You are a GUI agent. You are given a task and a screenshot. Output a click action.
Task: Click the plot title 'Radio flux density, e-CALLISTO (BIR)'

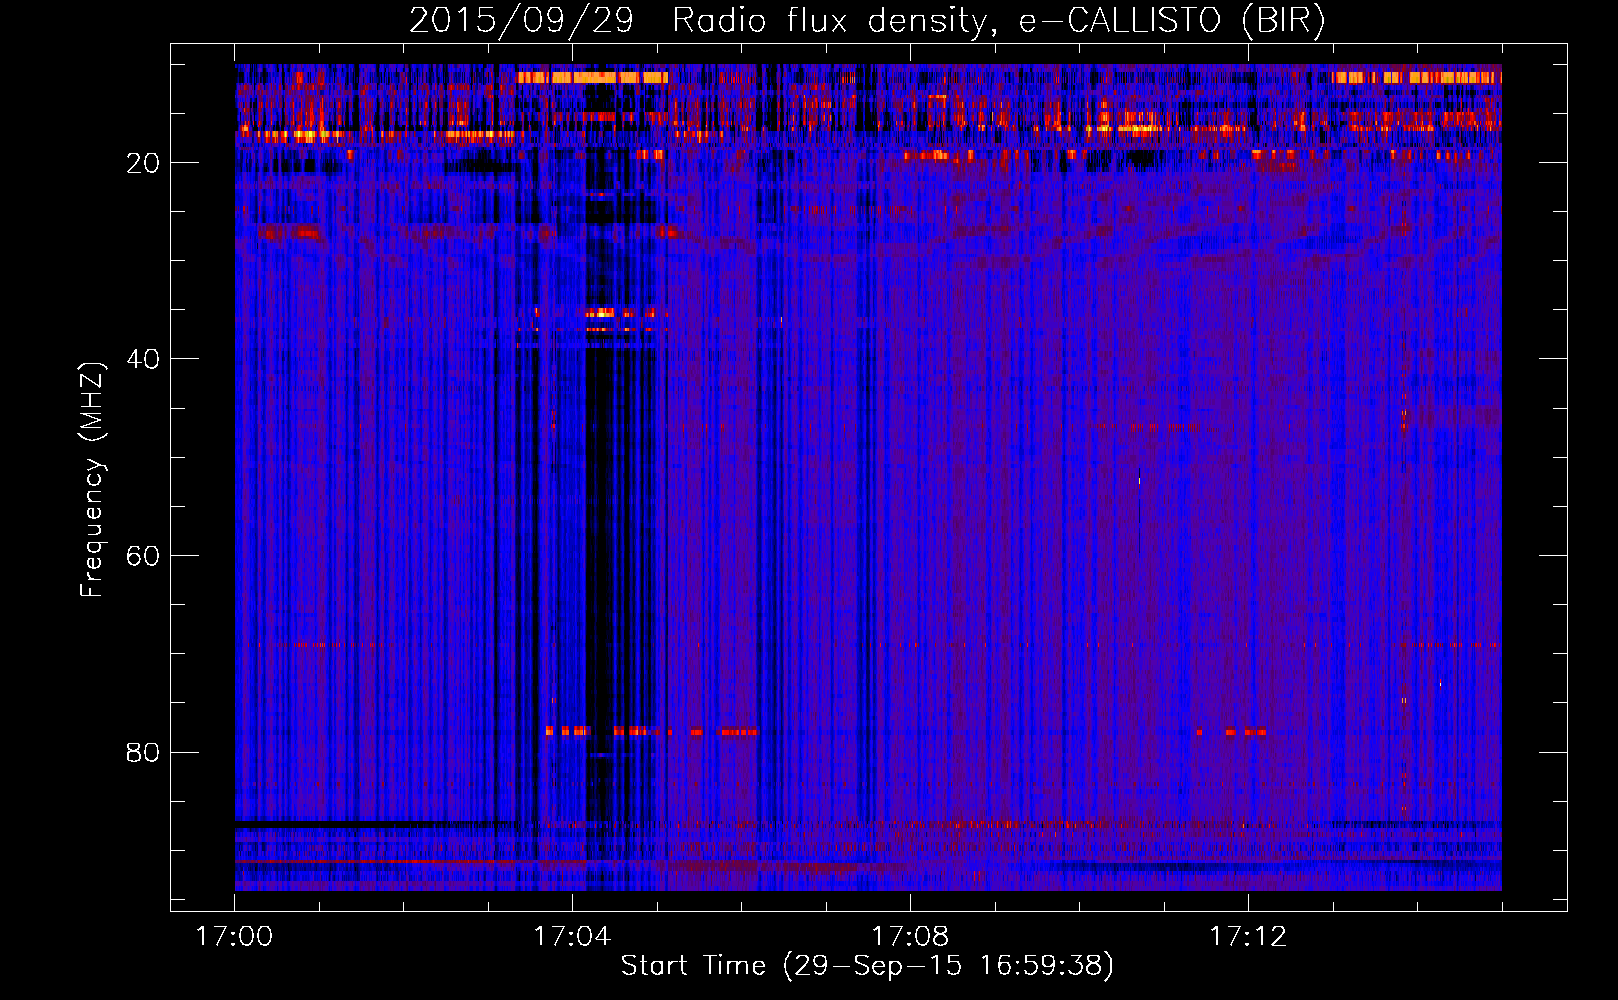tap(999, 21)
